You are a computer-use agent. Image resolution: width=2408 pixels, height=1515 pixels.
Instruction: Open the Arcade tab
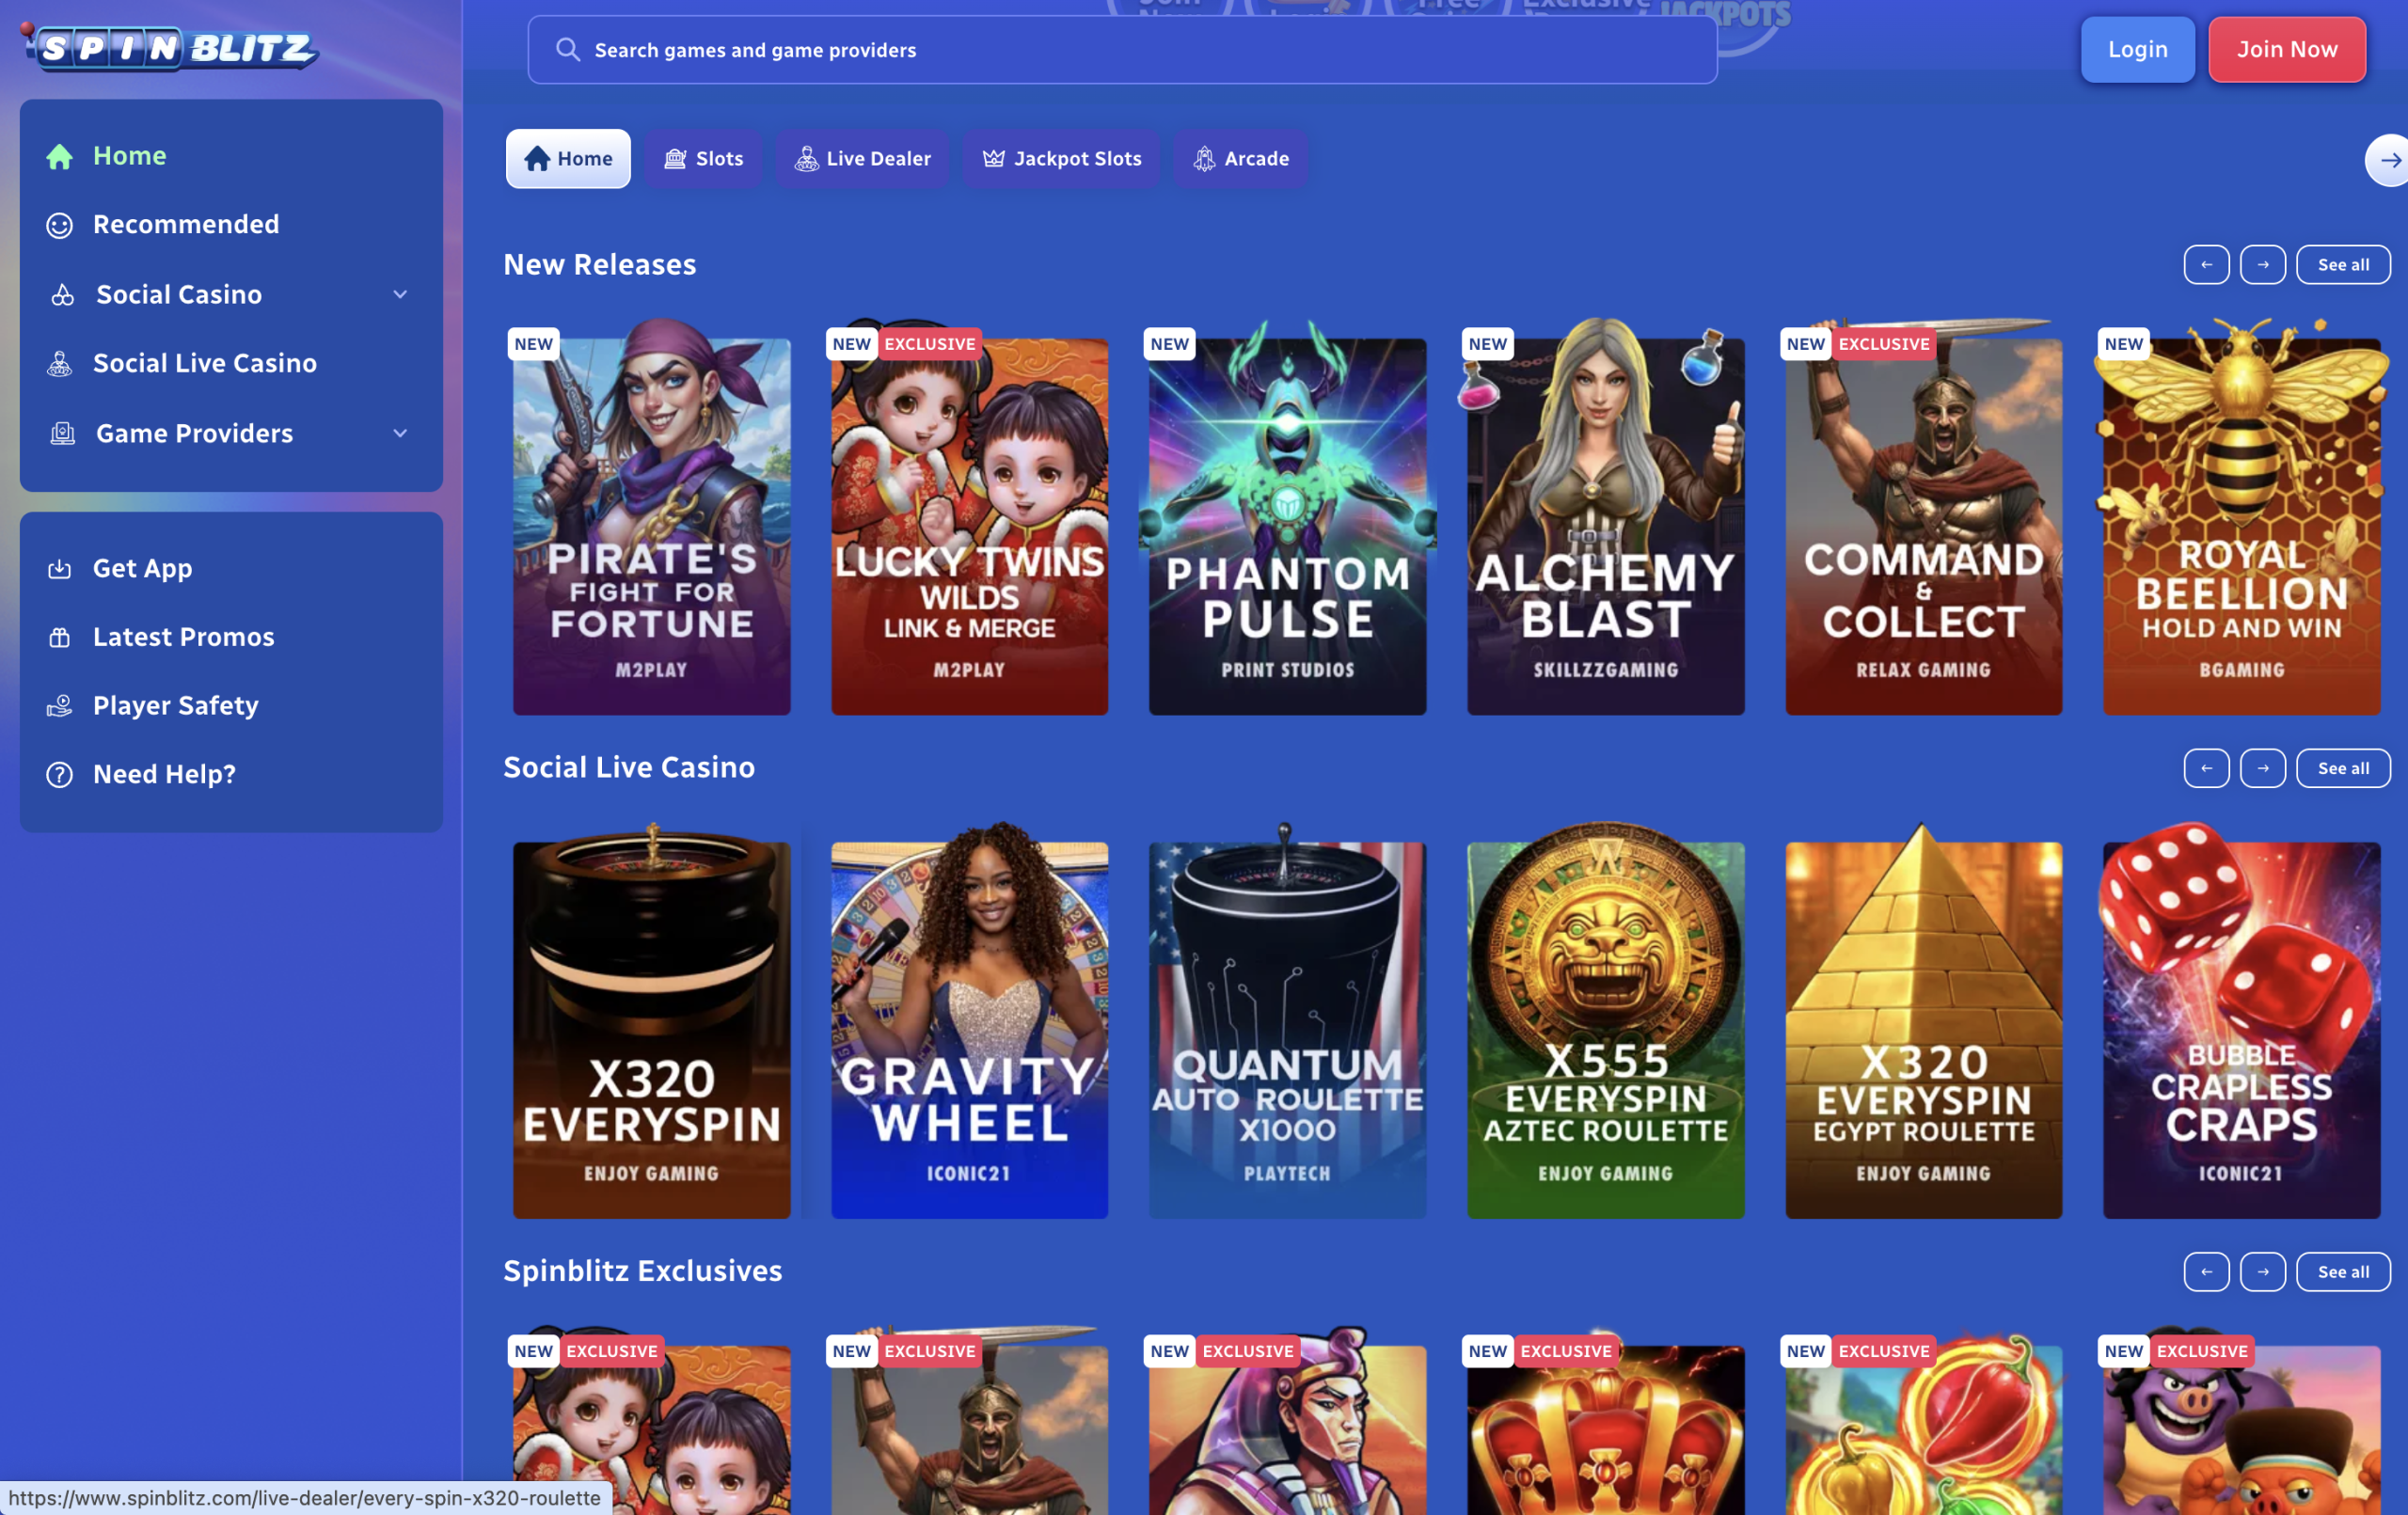1240,159
